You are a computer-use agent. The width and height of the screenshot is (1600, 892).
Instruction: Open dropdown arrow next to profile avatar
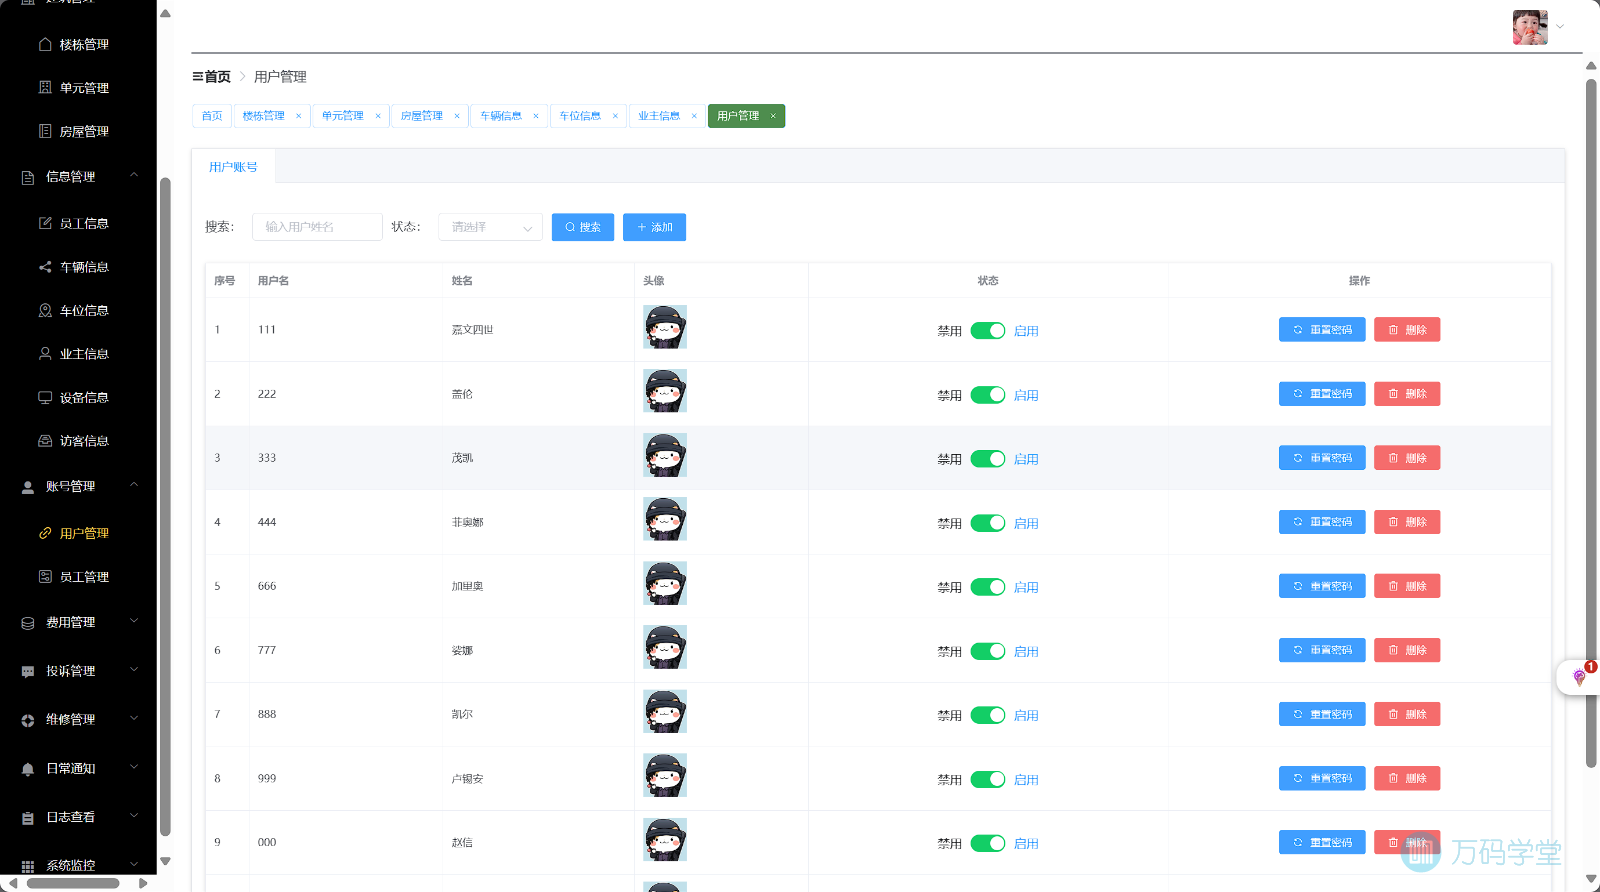coord(1560,27)
